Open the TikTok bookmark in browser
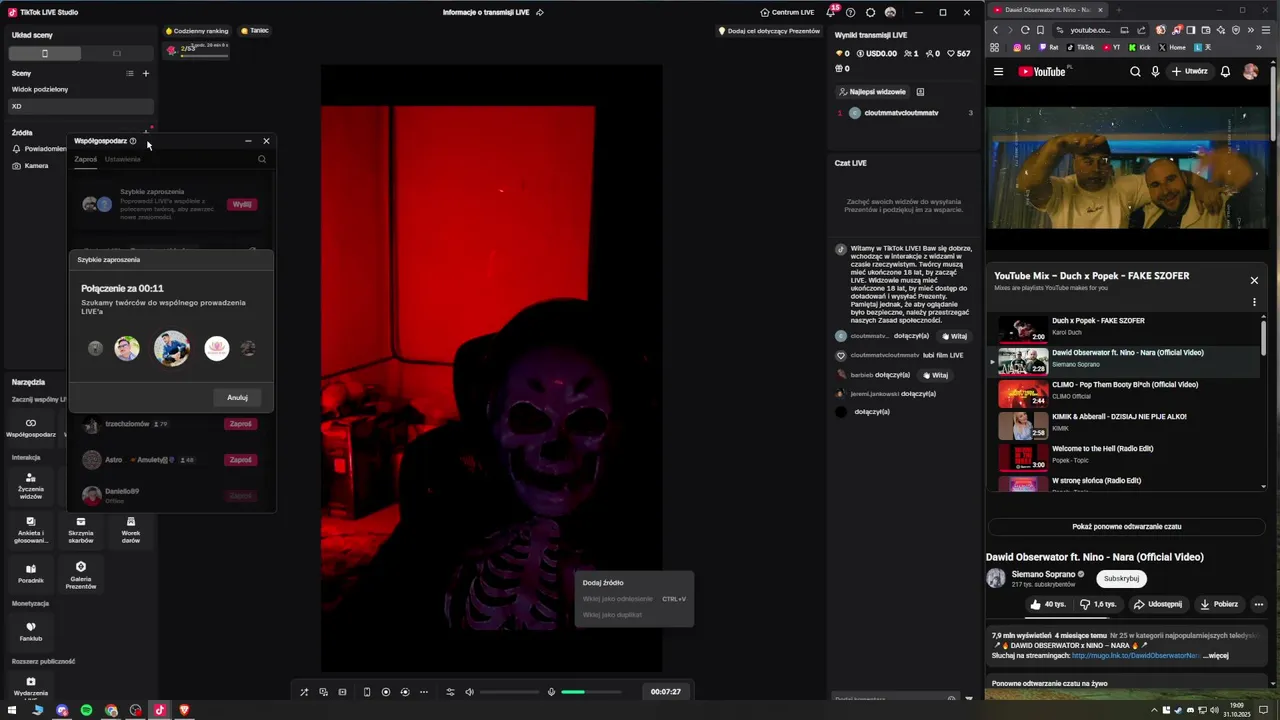The height and width of the screenshot is (720, 1280). click(x=1080, y=47)
